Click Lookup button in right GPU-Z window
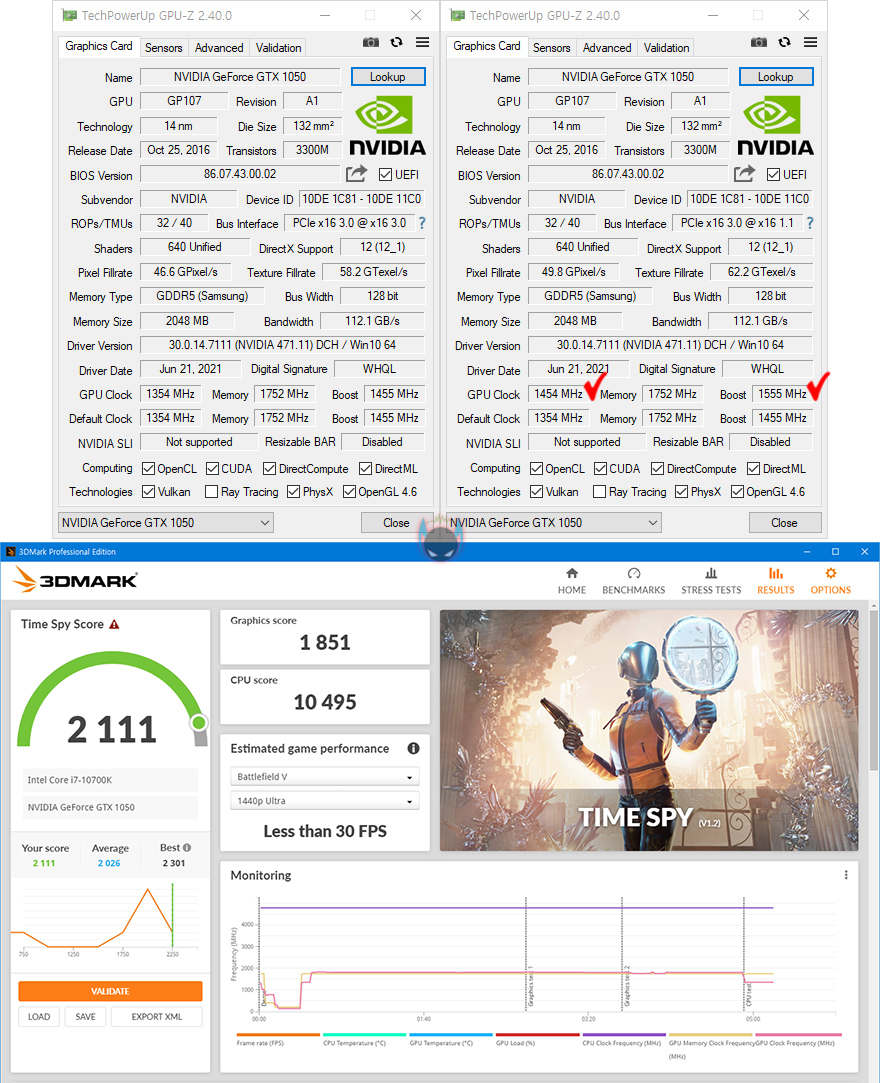880x1083 pixels. [x=776, y=77]
